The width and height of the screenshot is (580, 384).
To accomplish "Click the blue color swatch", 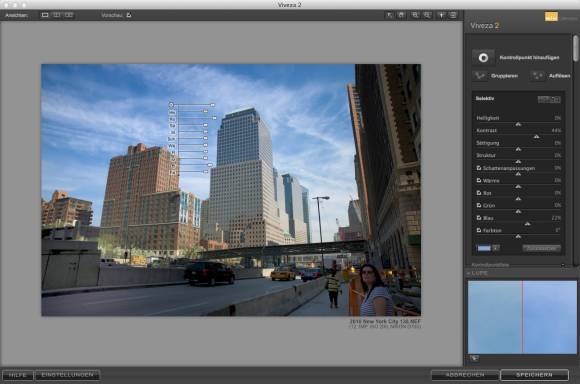I will pos(484,248).
